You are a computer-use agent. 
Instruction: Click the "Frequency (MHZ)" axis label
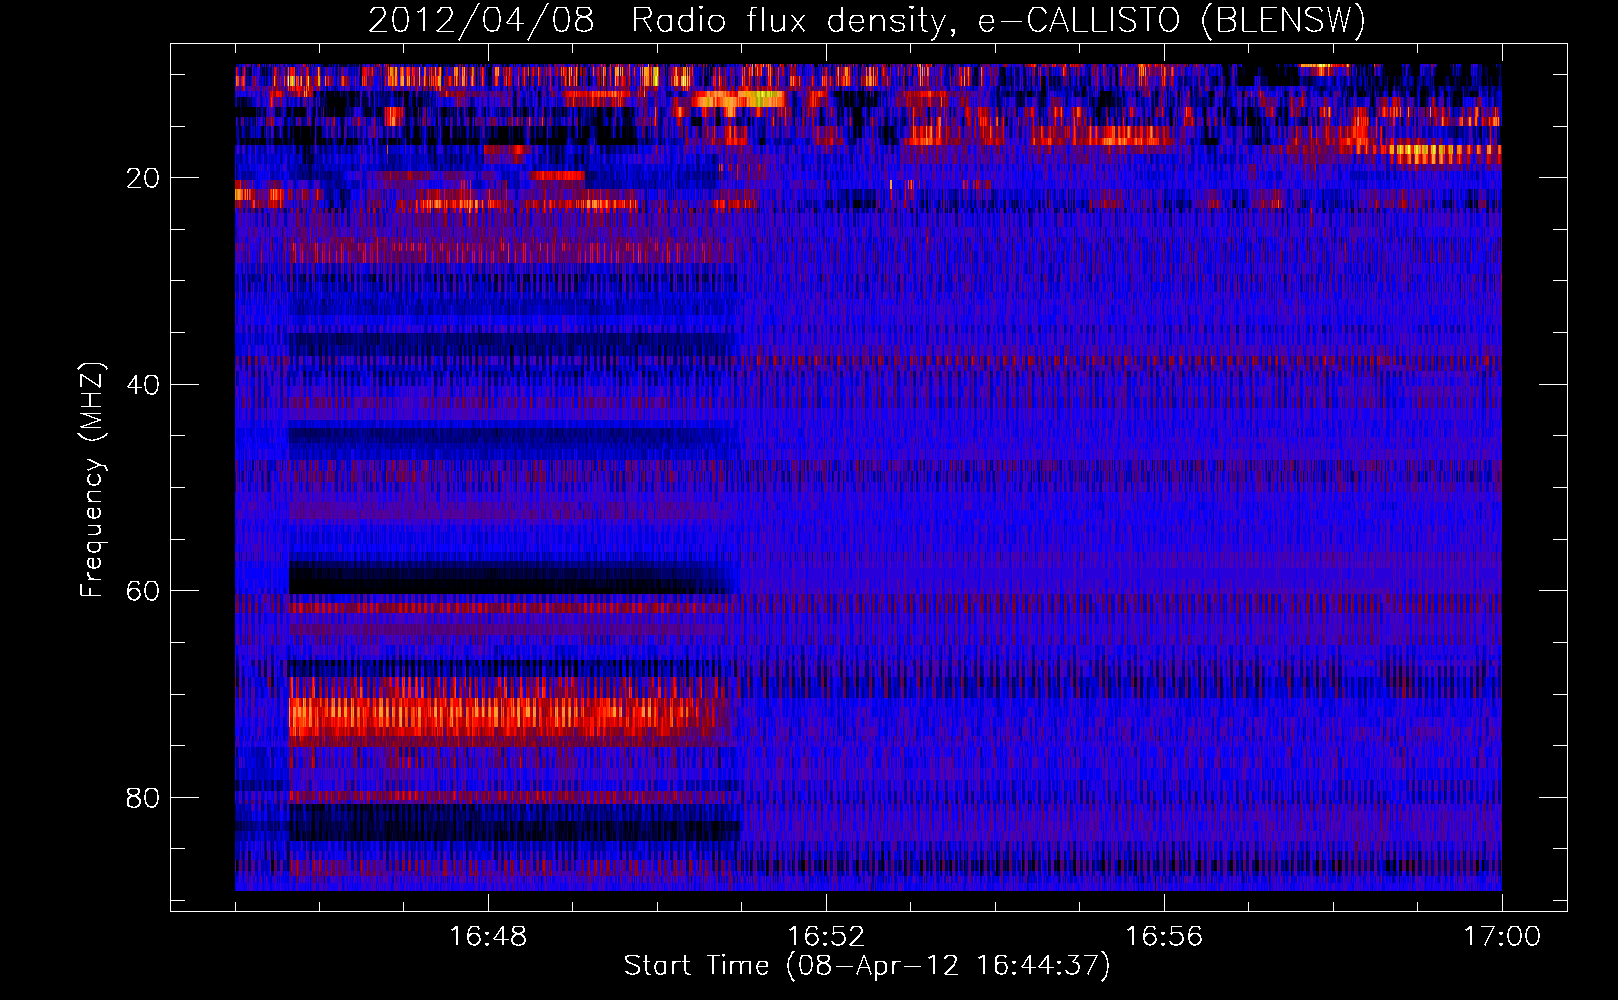tap(92, 480)
